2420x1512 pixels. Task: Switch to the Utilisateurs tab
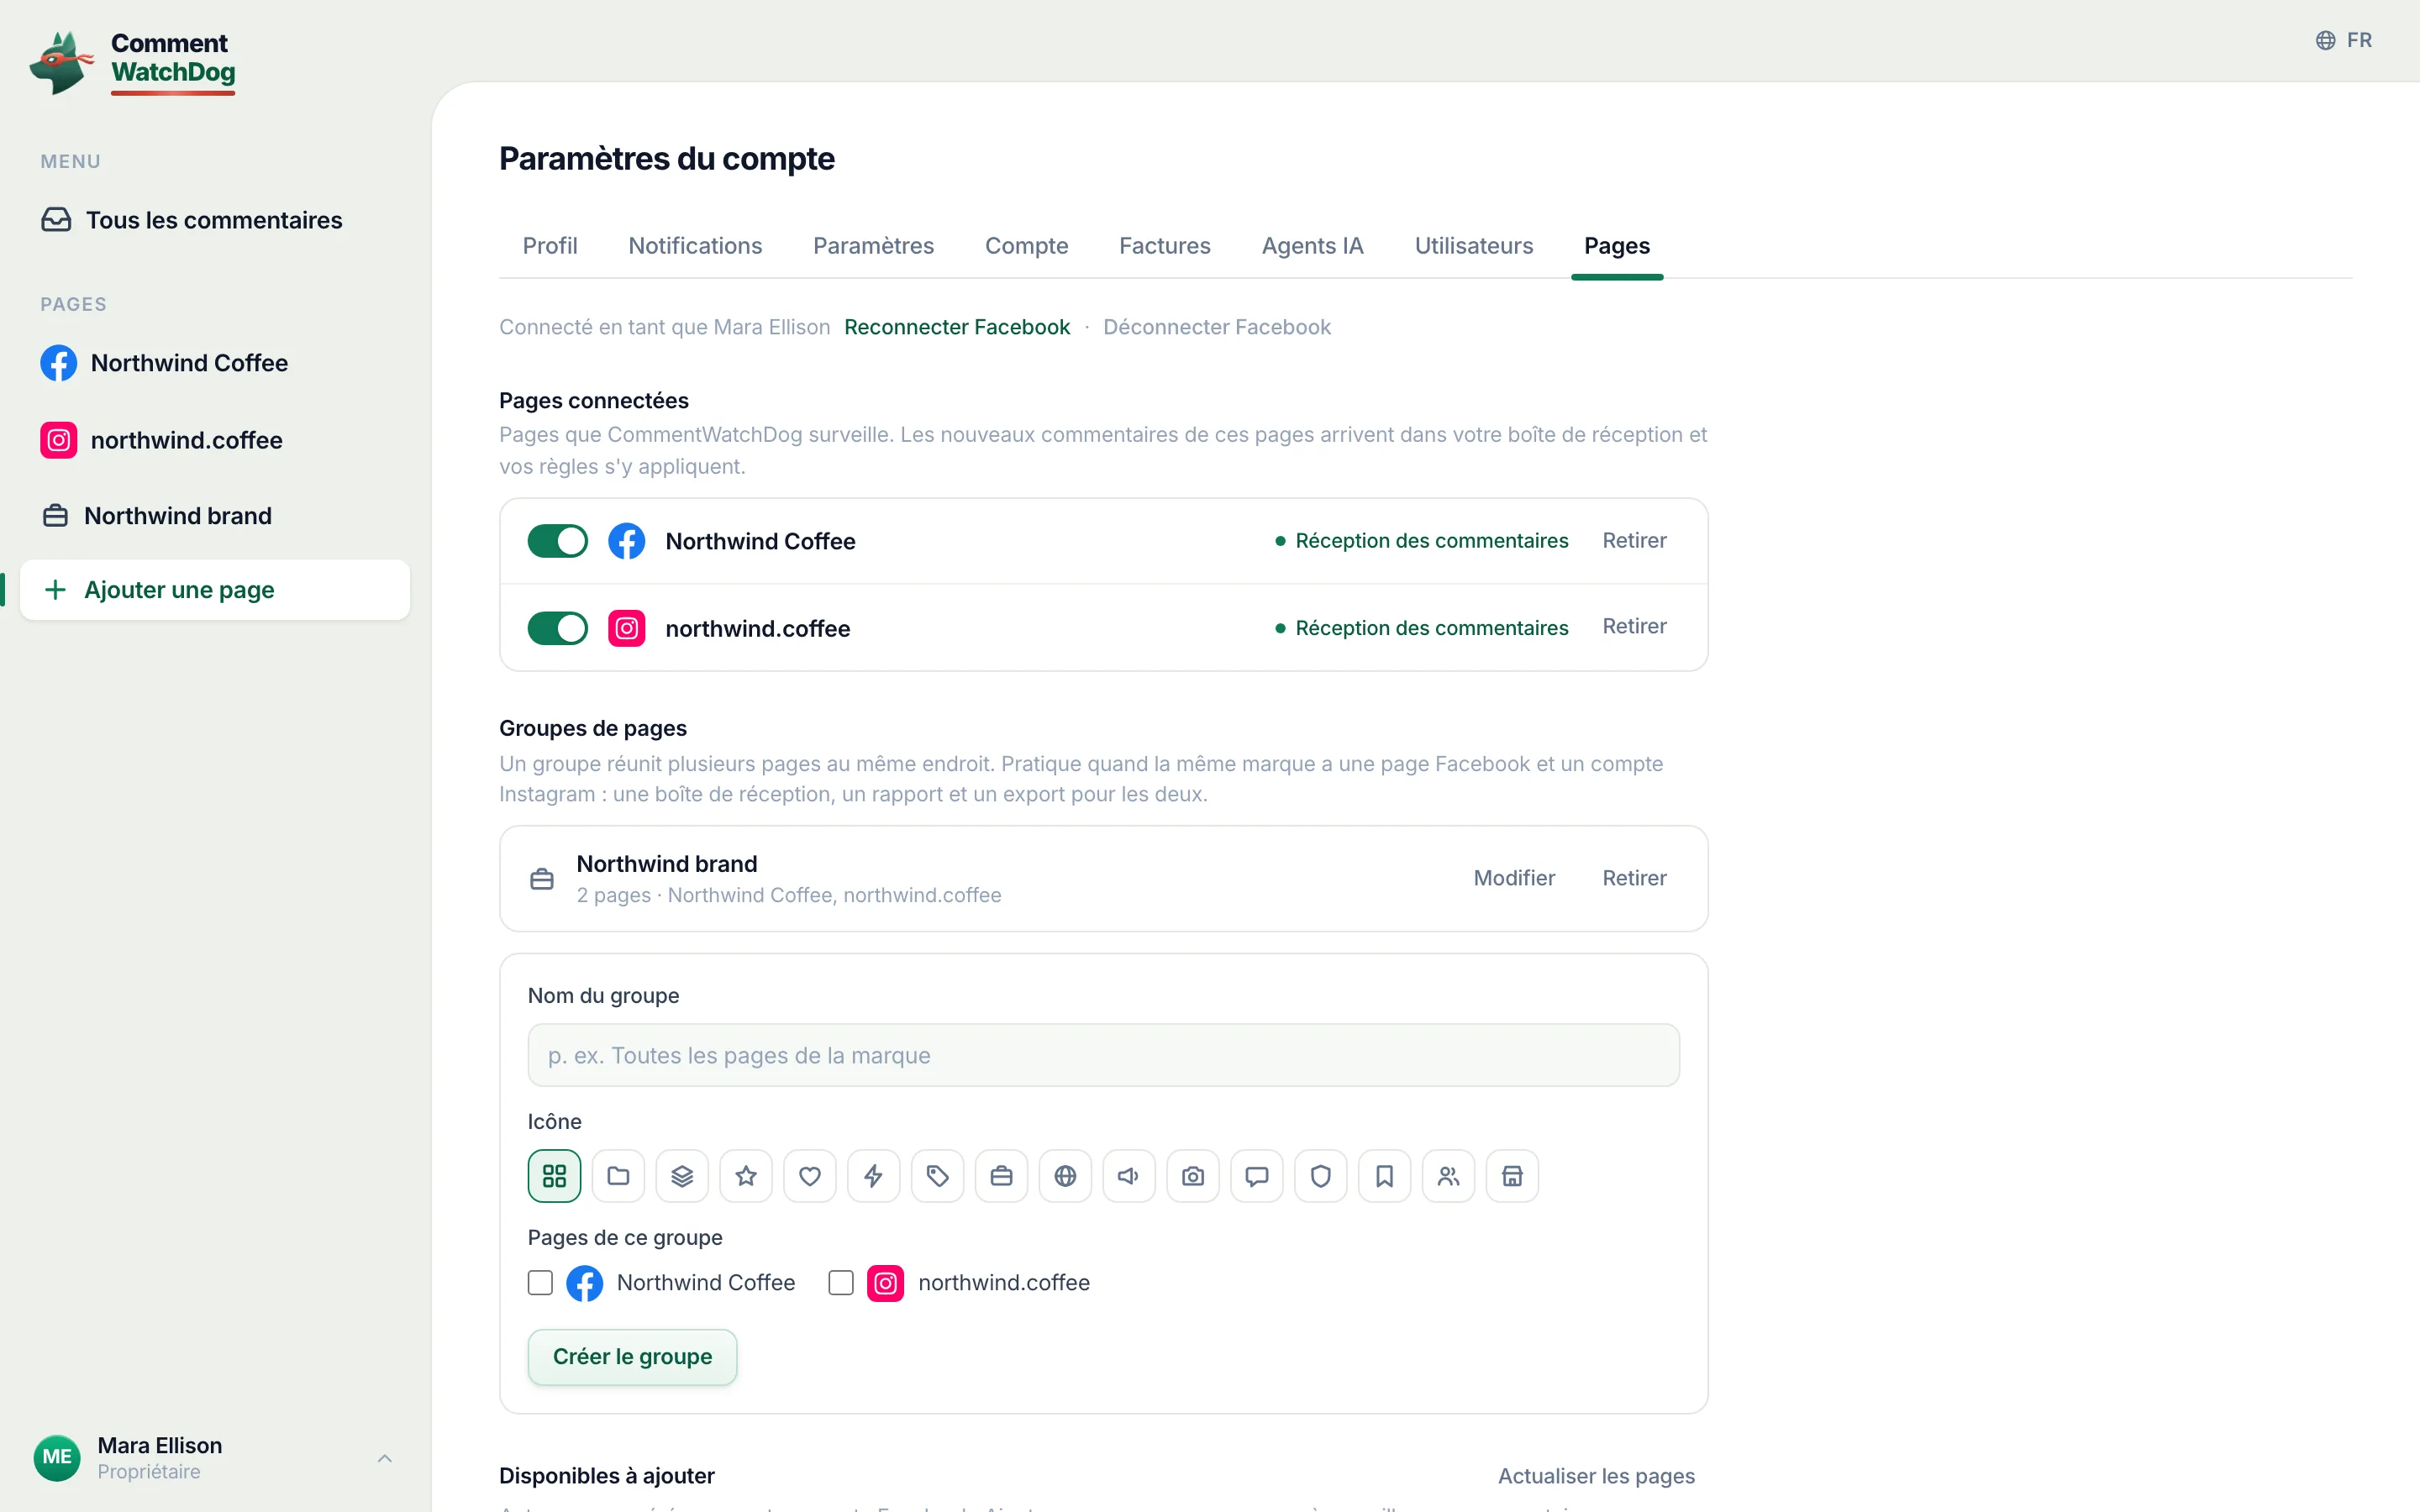point(1473,246)
